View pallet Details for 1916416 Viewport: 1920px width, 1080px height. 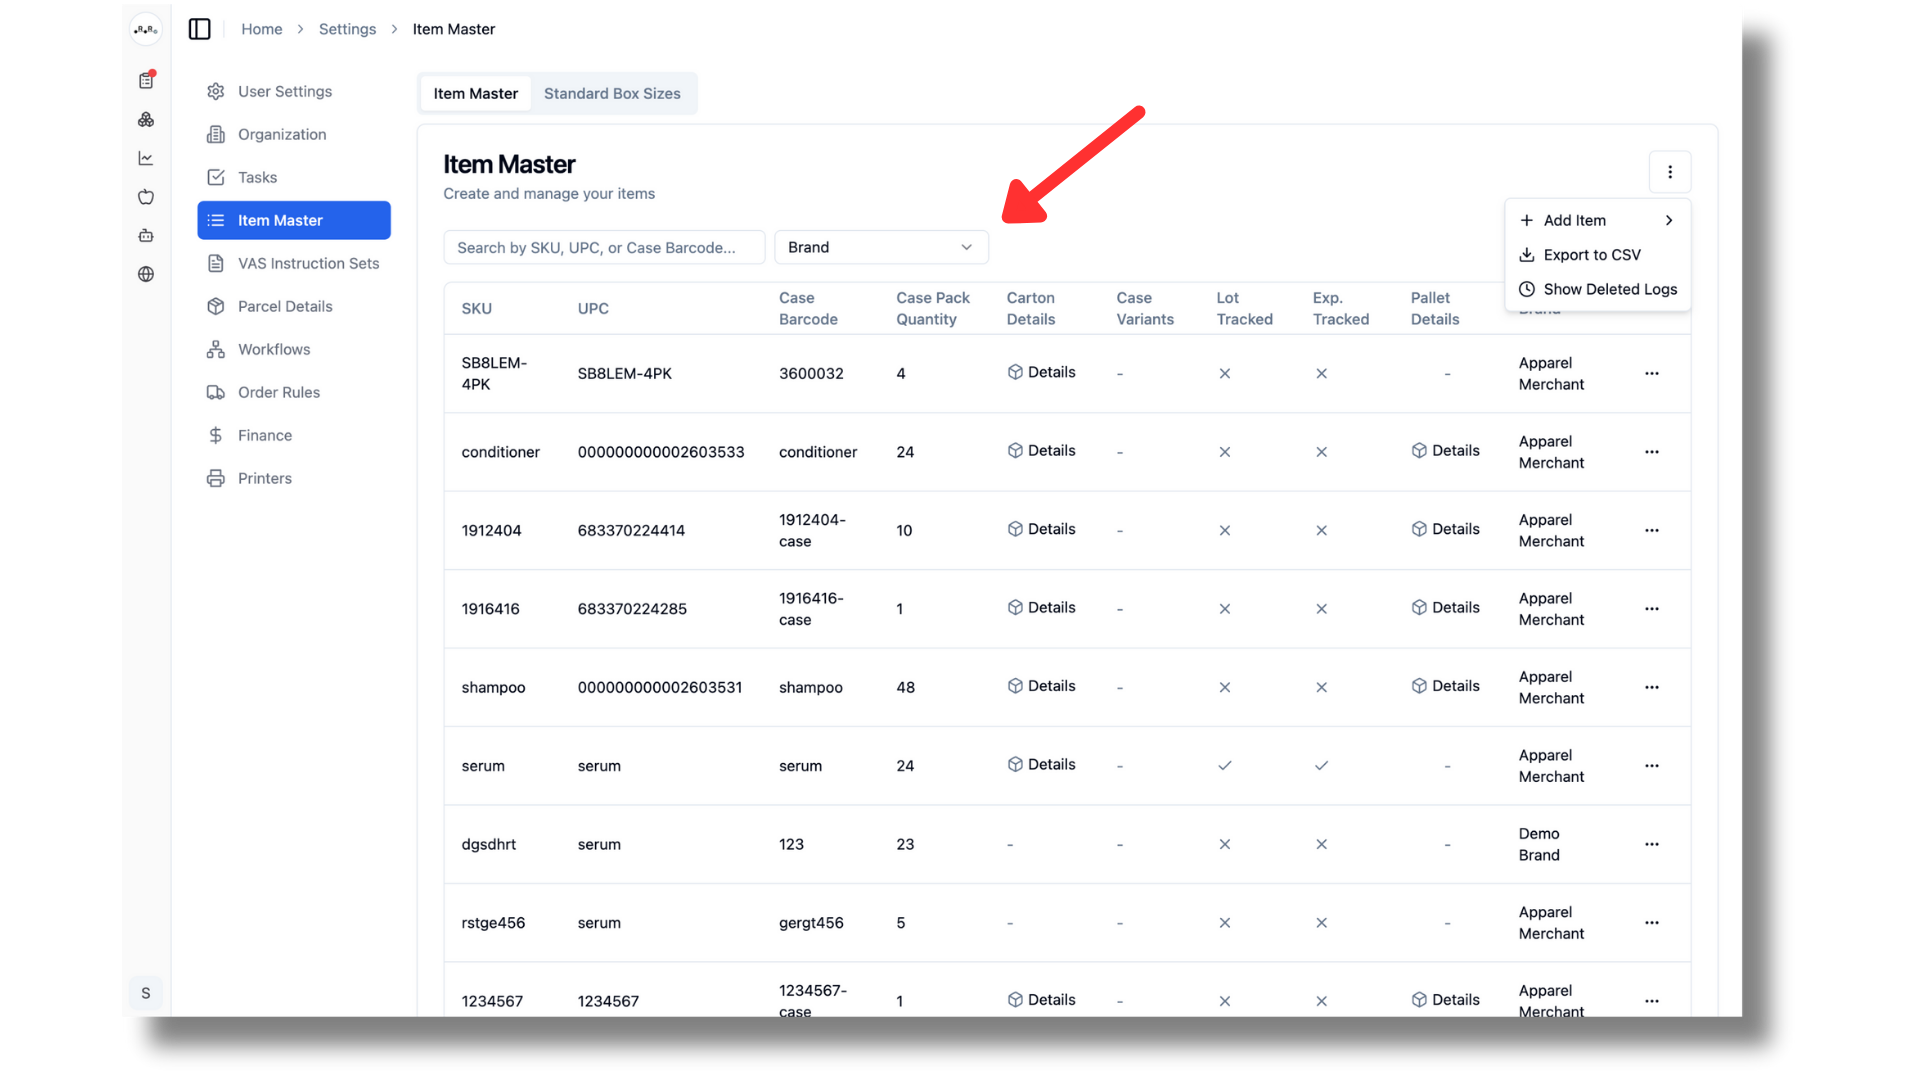[x=1445, y=607]
